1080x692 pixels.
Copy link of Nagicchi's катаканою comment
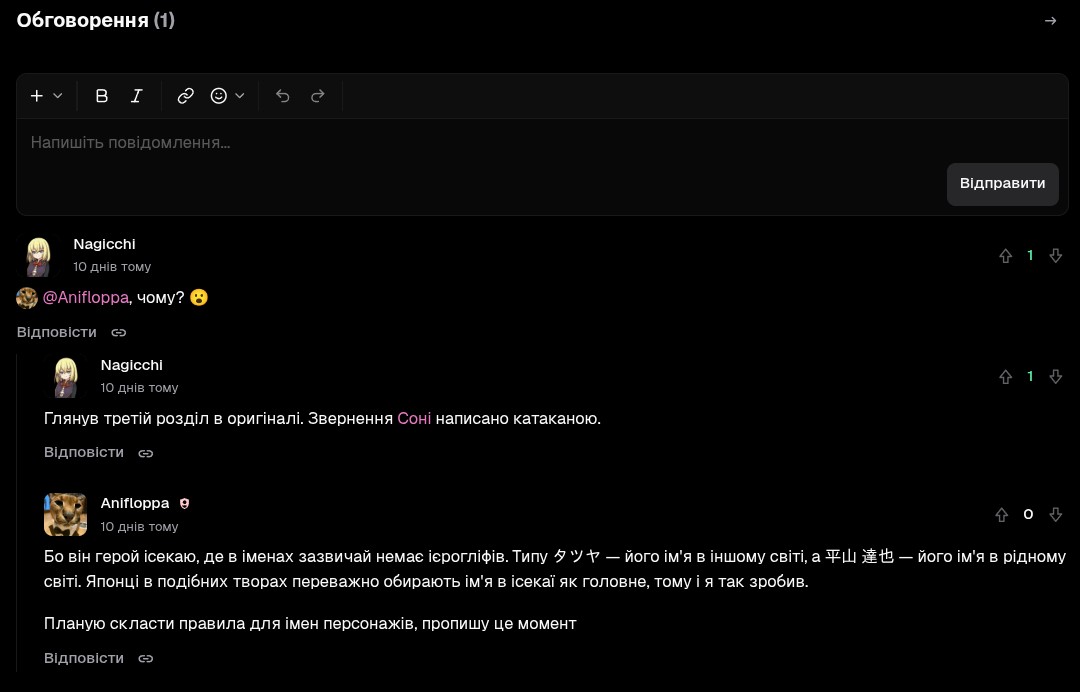[145, 453]
